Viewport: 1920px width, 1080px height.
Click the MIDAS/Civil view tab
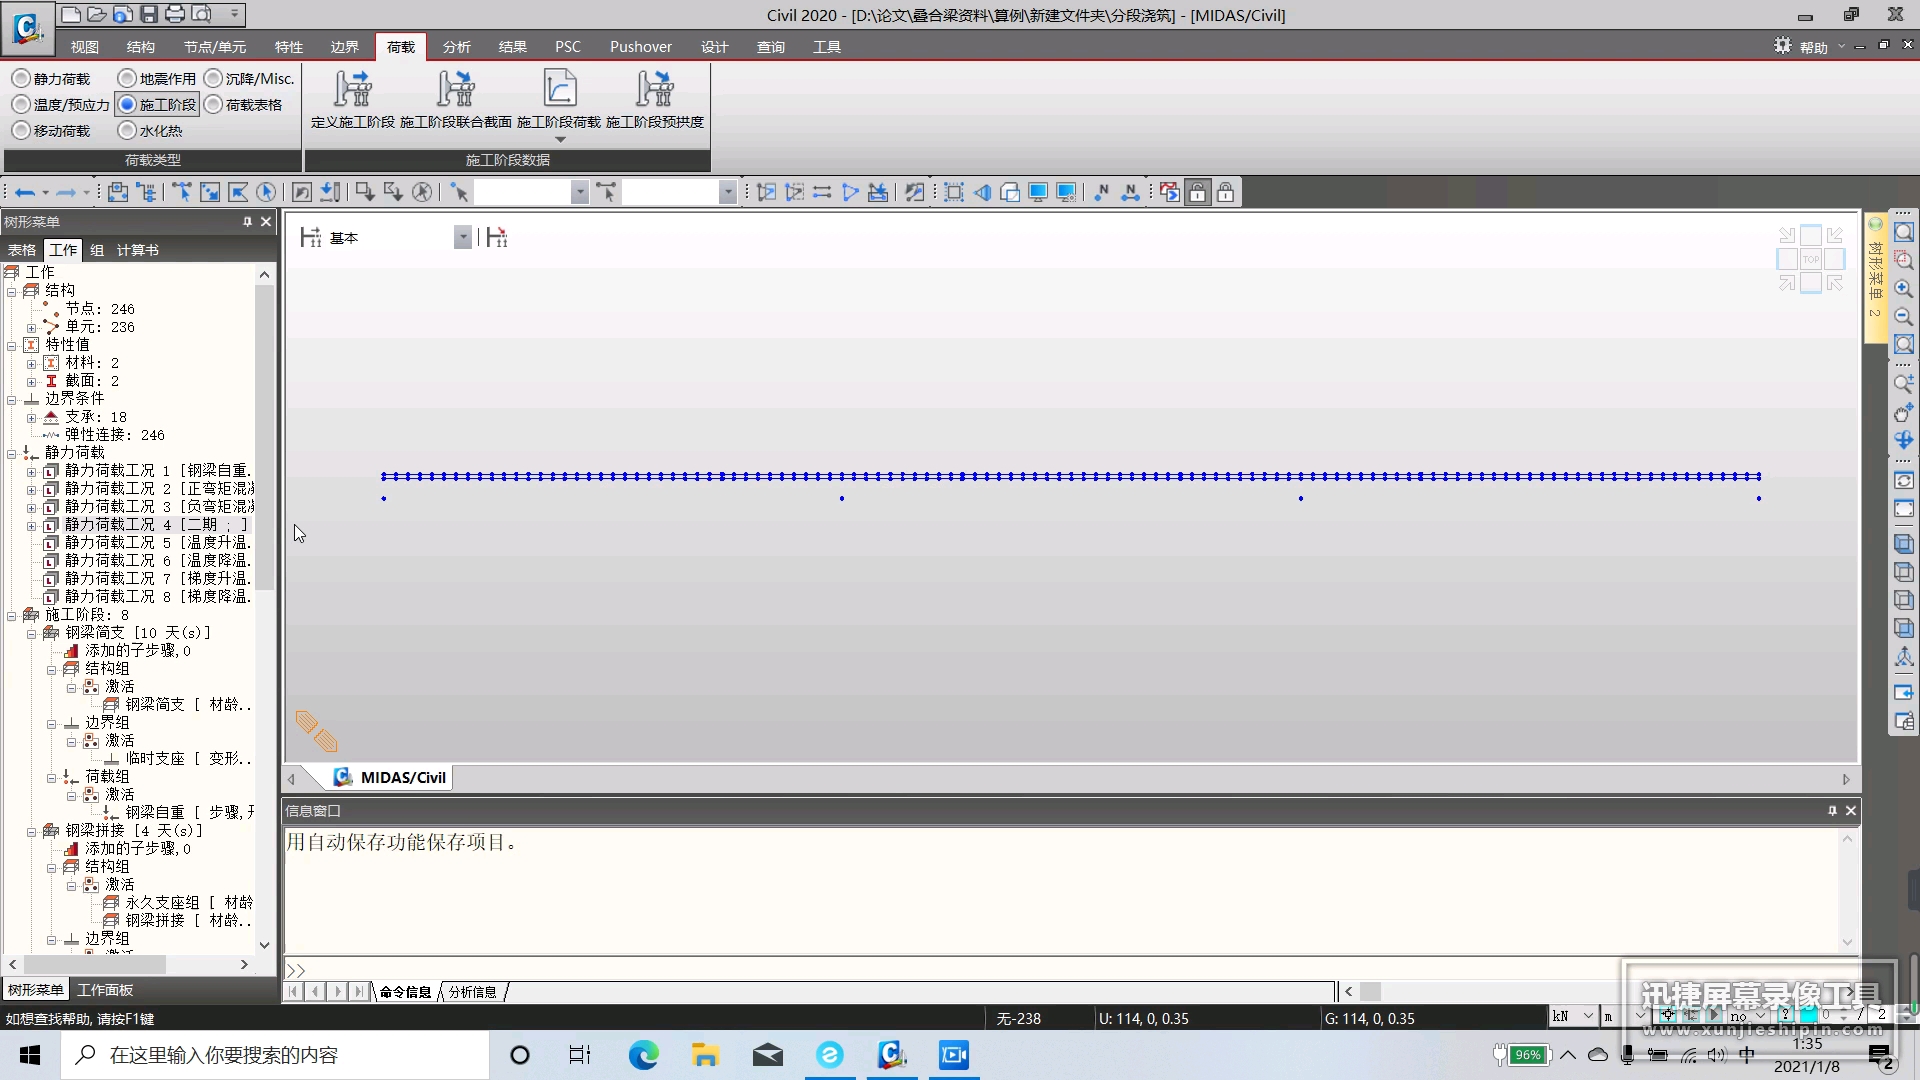[390, 778]
